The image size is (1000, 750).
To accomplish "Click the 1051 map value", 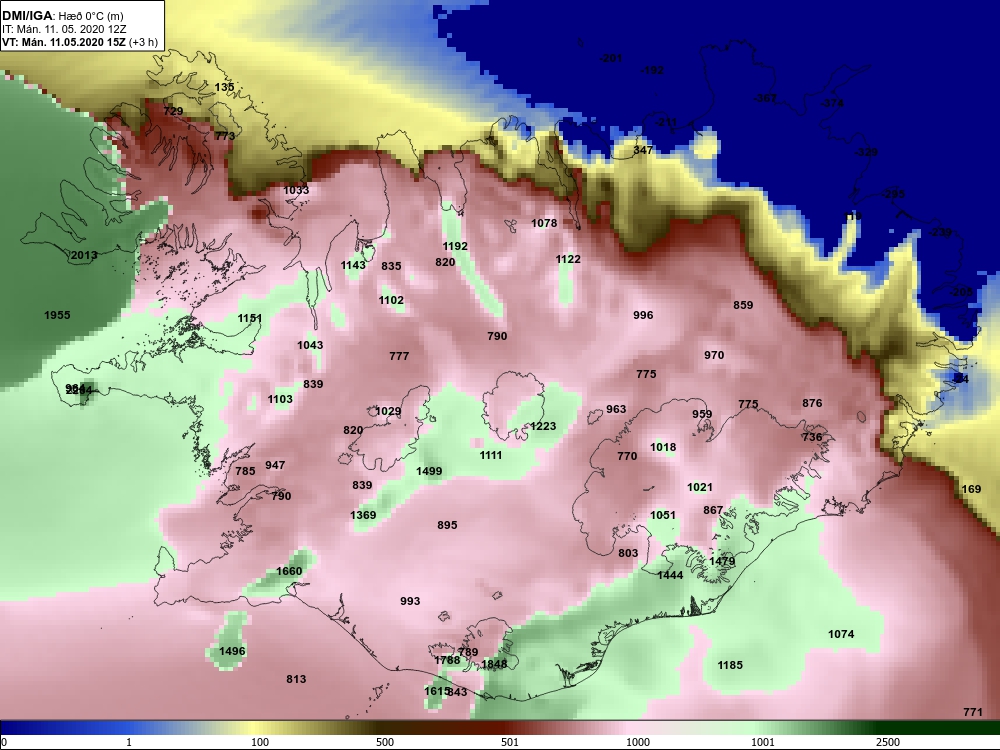I will pos(663,515).
